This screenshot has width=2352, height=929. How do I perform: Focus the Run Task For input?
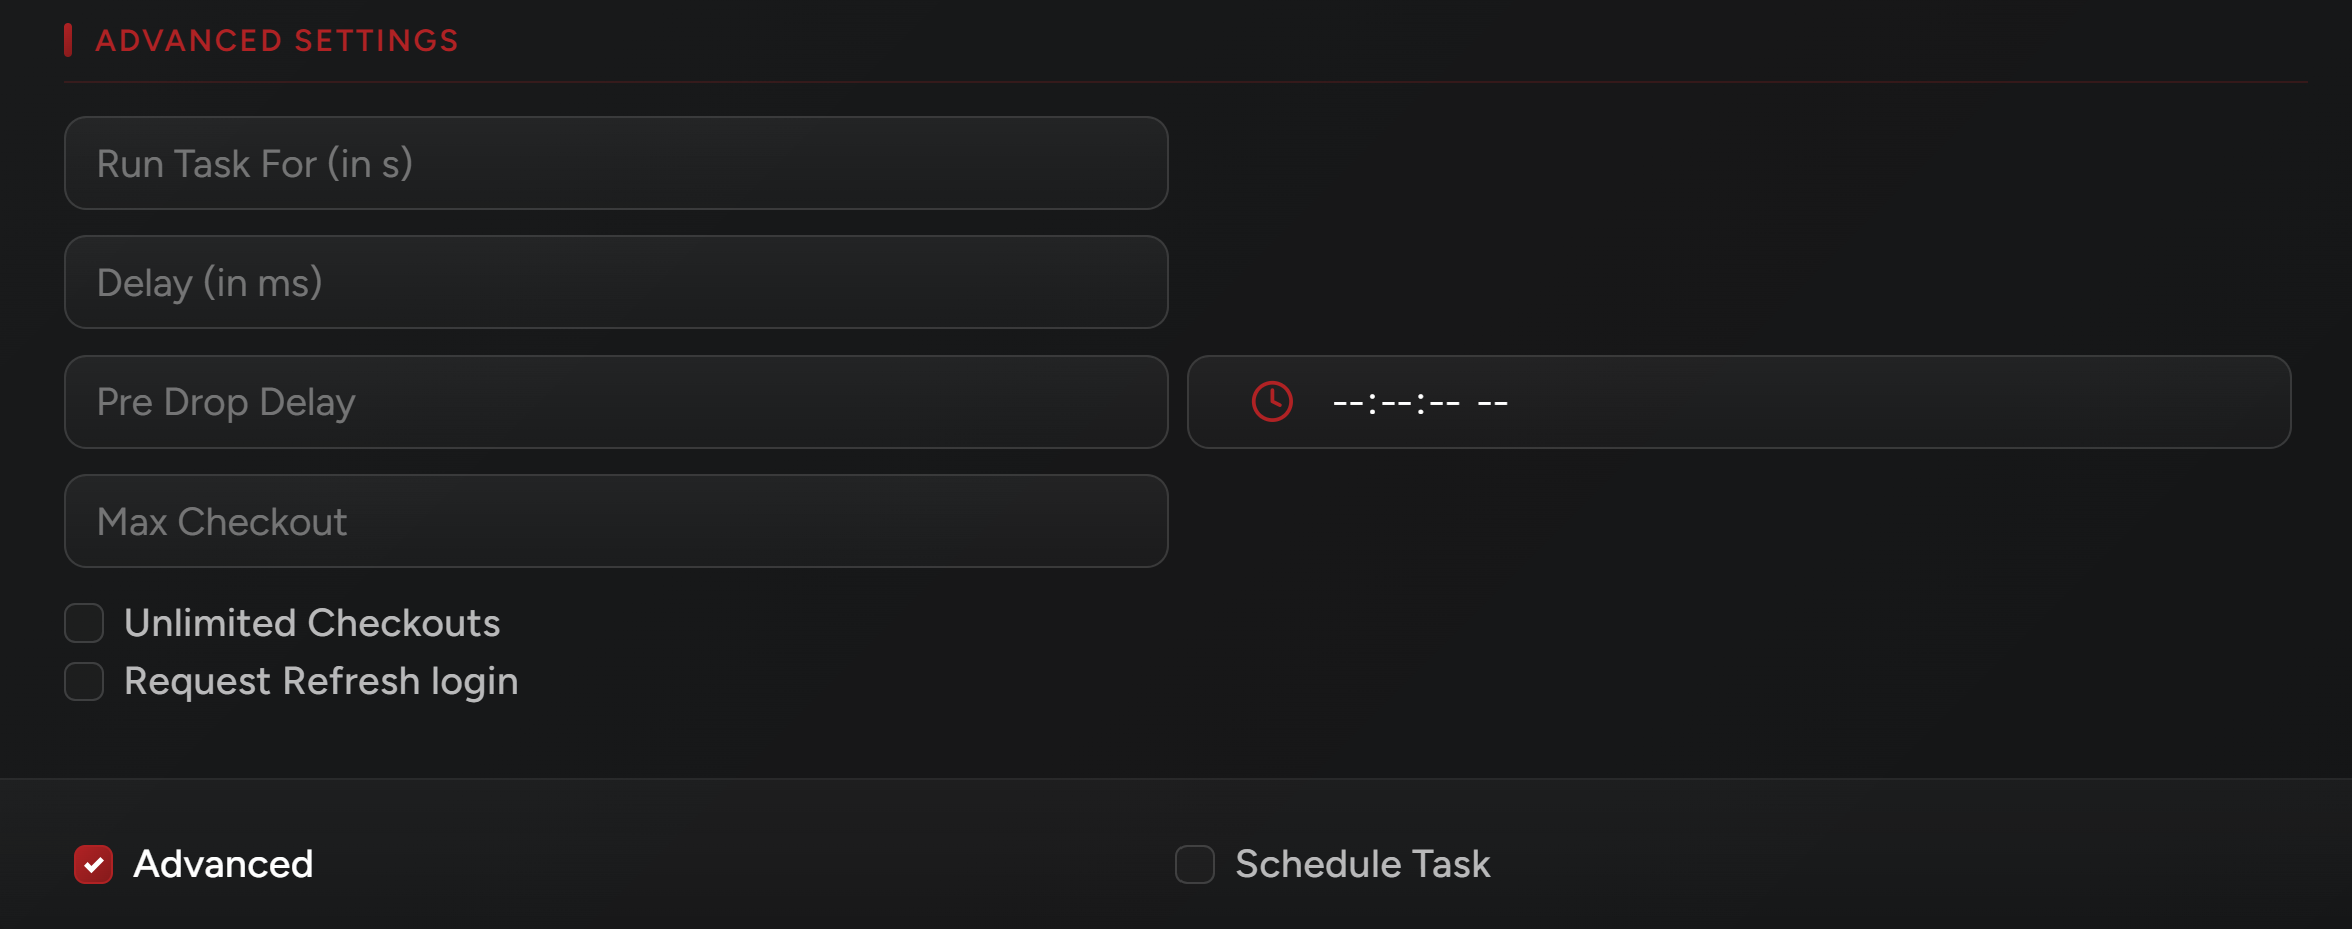616,163
